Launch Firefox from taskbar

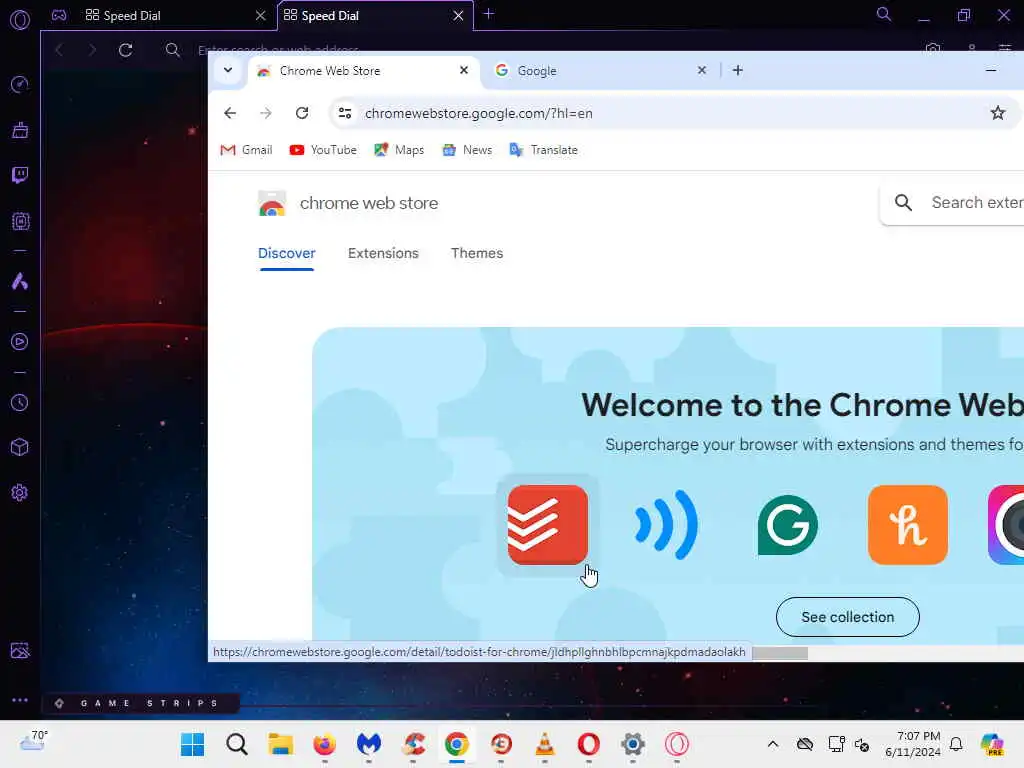325,744
